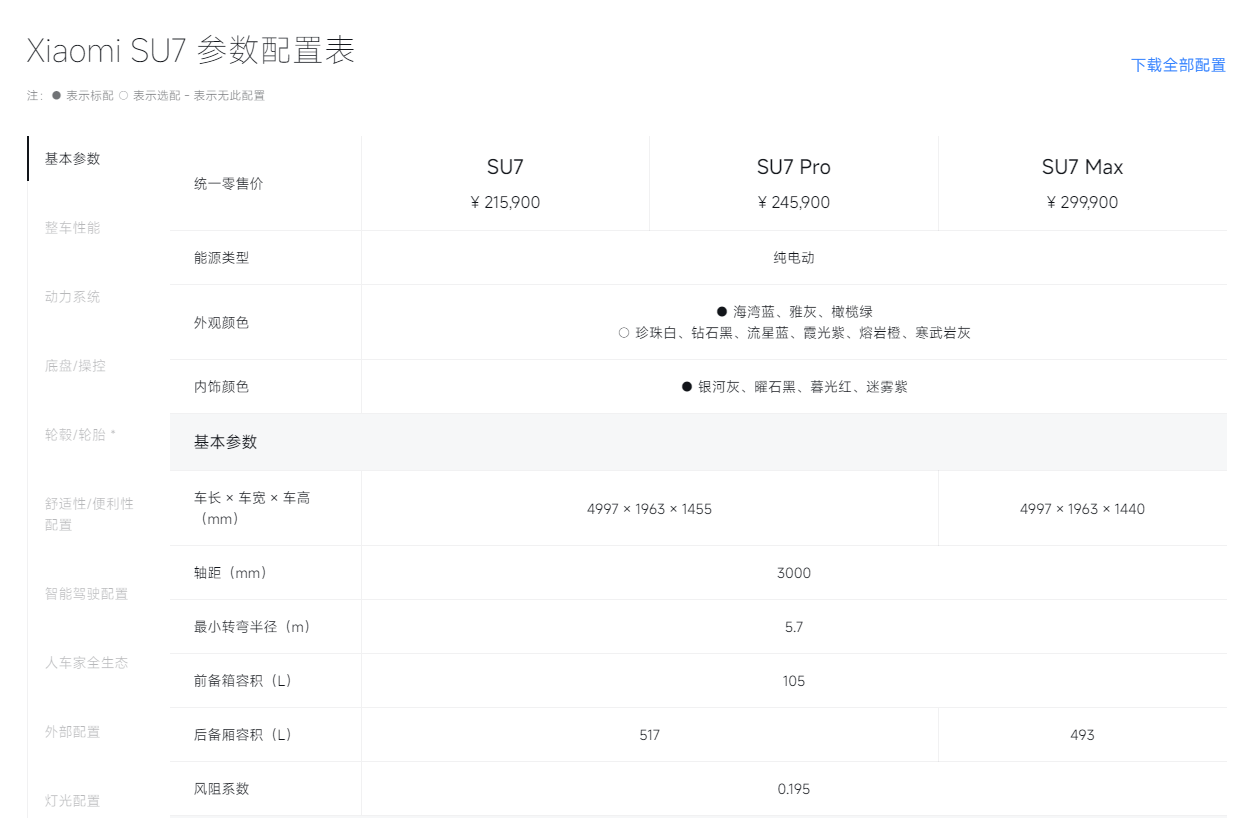The width and height of the screenshot is (1249, 819).
Task: Click the 517 rear trunk value
Action: 650,735
